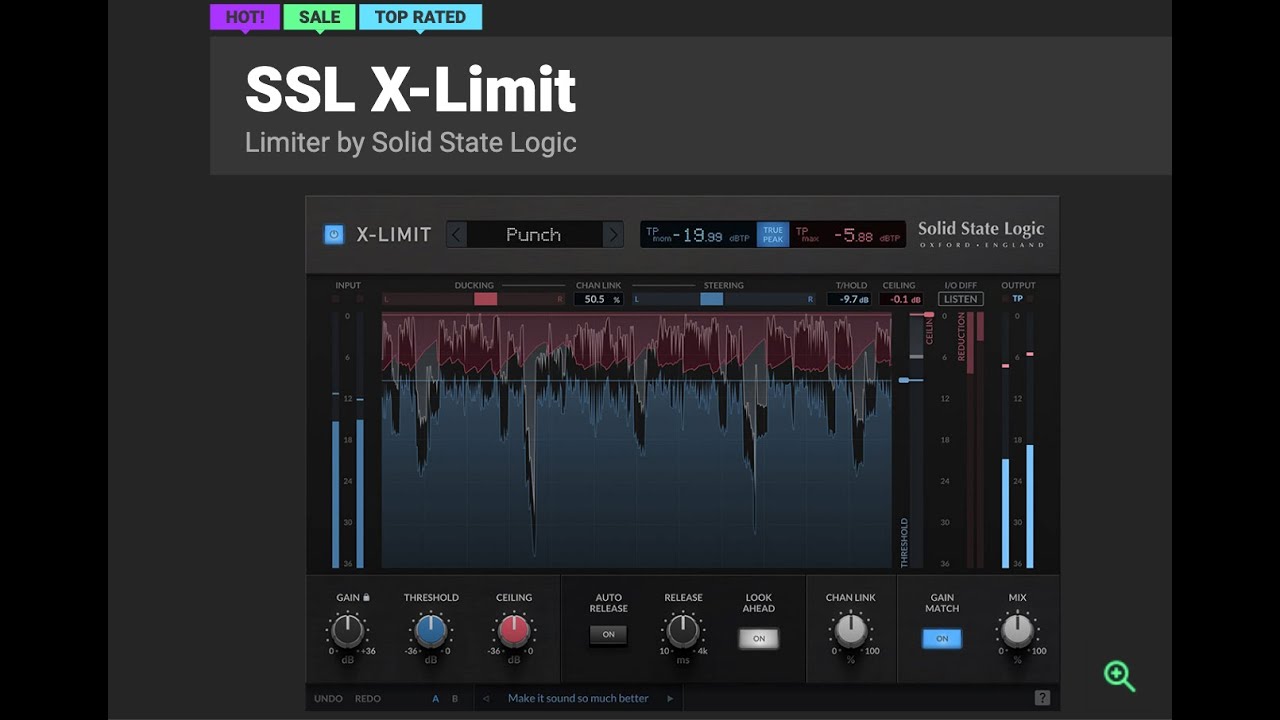Click the input level meter
The image size is (1280, 720).
click(x=348, y=440)
